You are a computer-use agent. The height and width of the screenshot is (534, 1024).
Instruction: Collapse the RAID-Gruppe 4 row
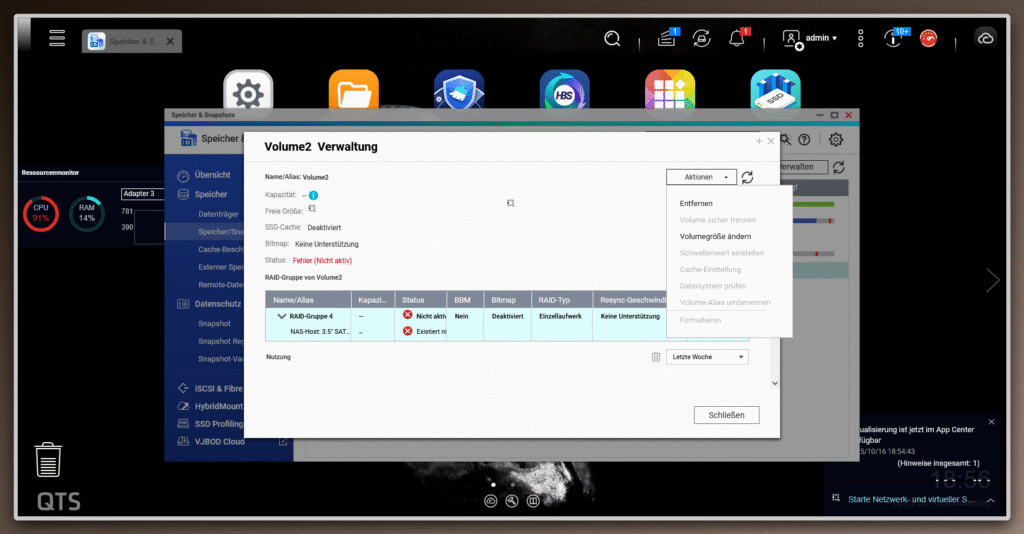281,315
